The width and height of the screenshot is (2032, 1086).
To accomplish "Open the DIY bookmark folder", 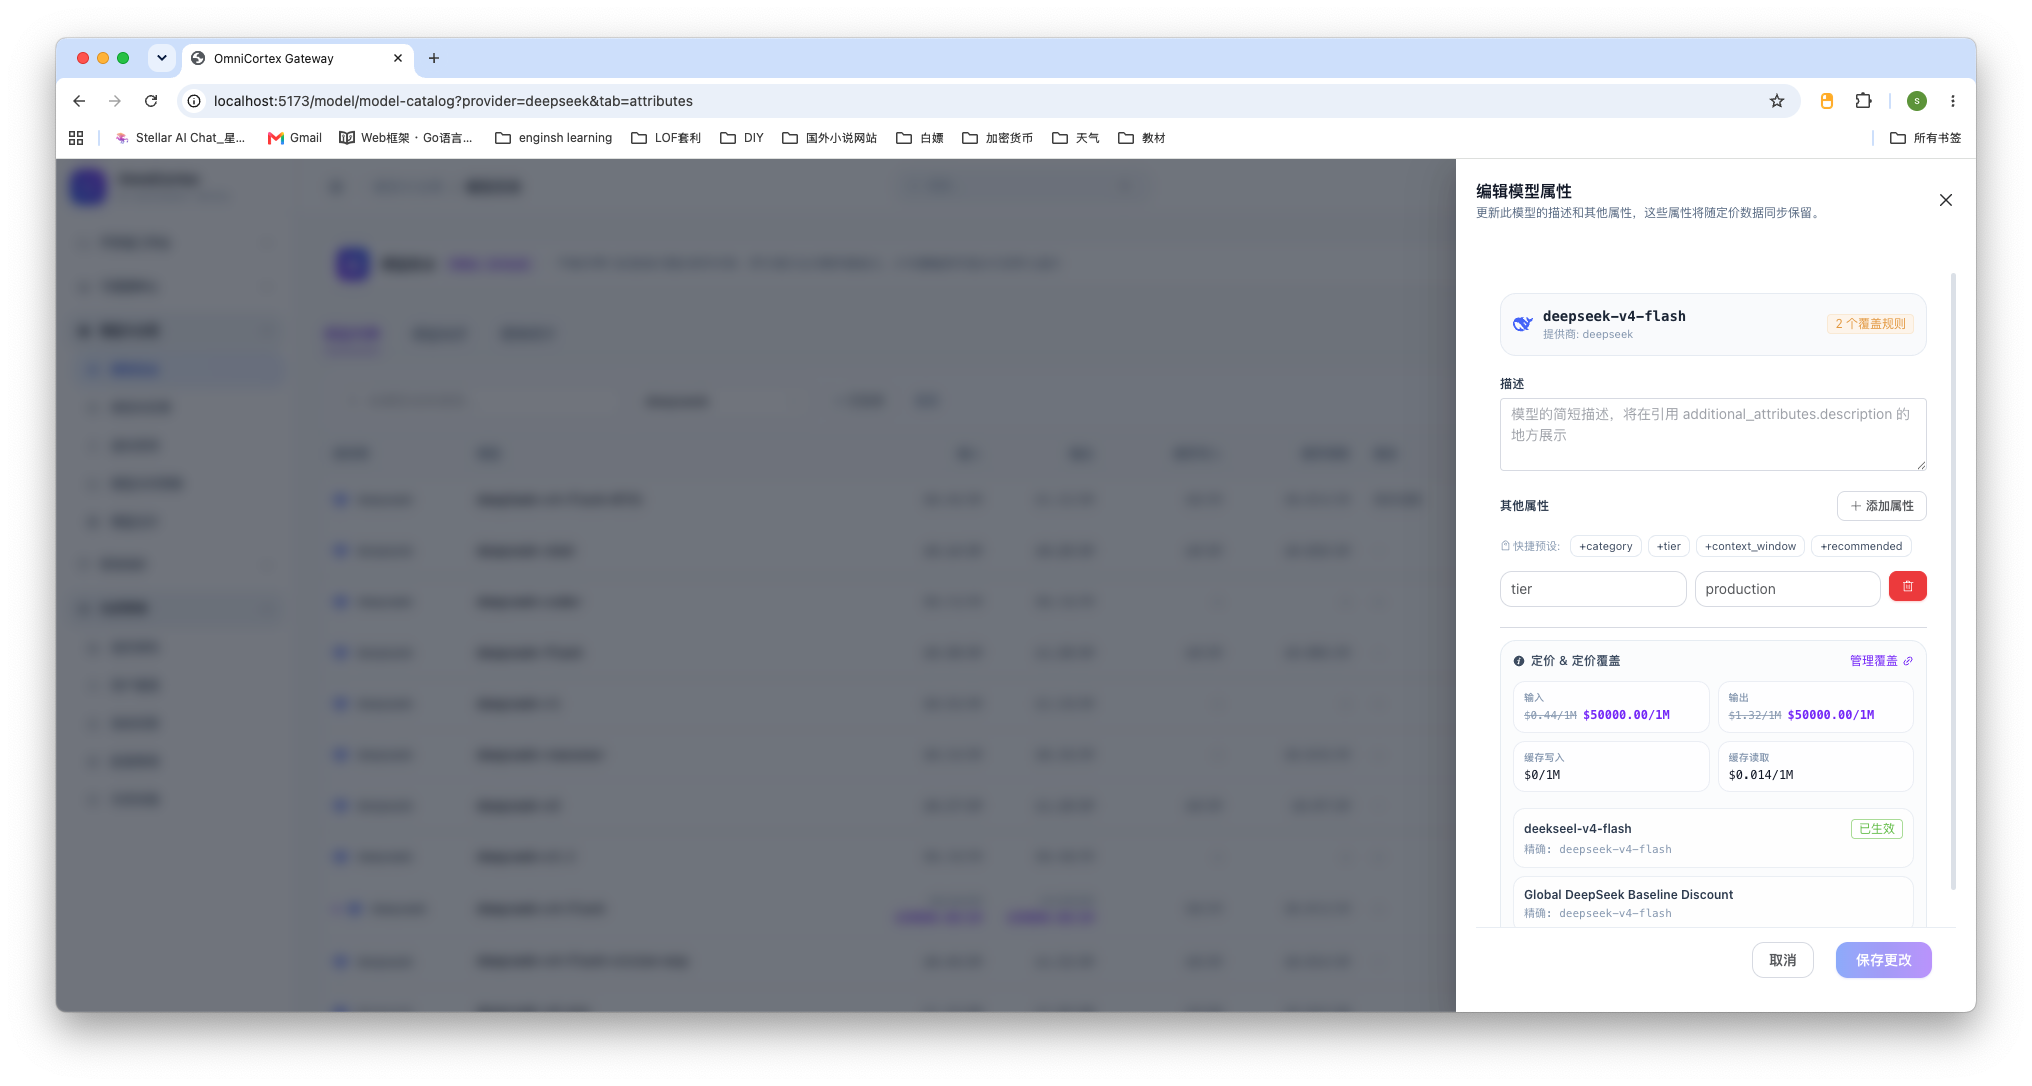I will click(741, 138).
